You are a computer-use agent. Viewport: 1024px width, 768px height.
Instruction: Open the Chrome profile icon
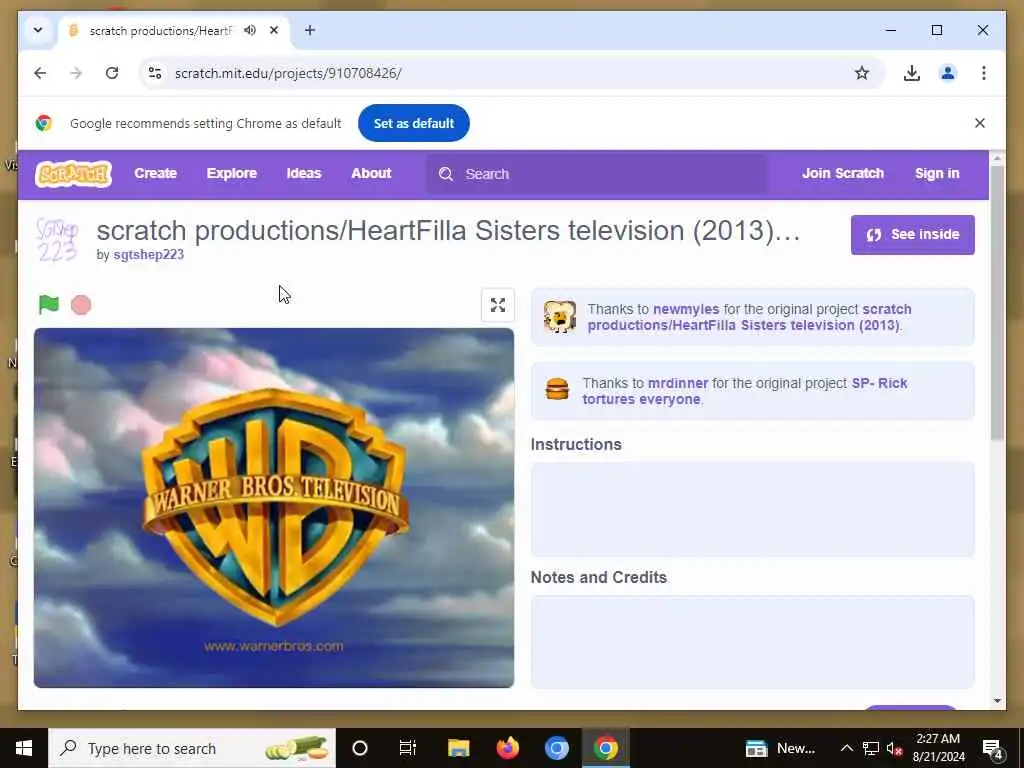point(948,73)
